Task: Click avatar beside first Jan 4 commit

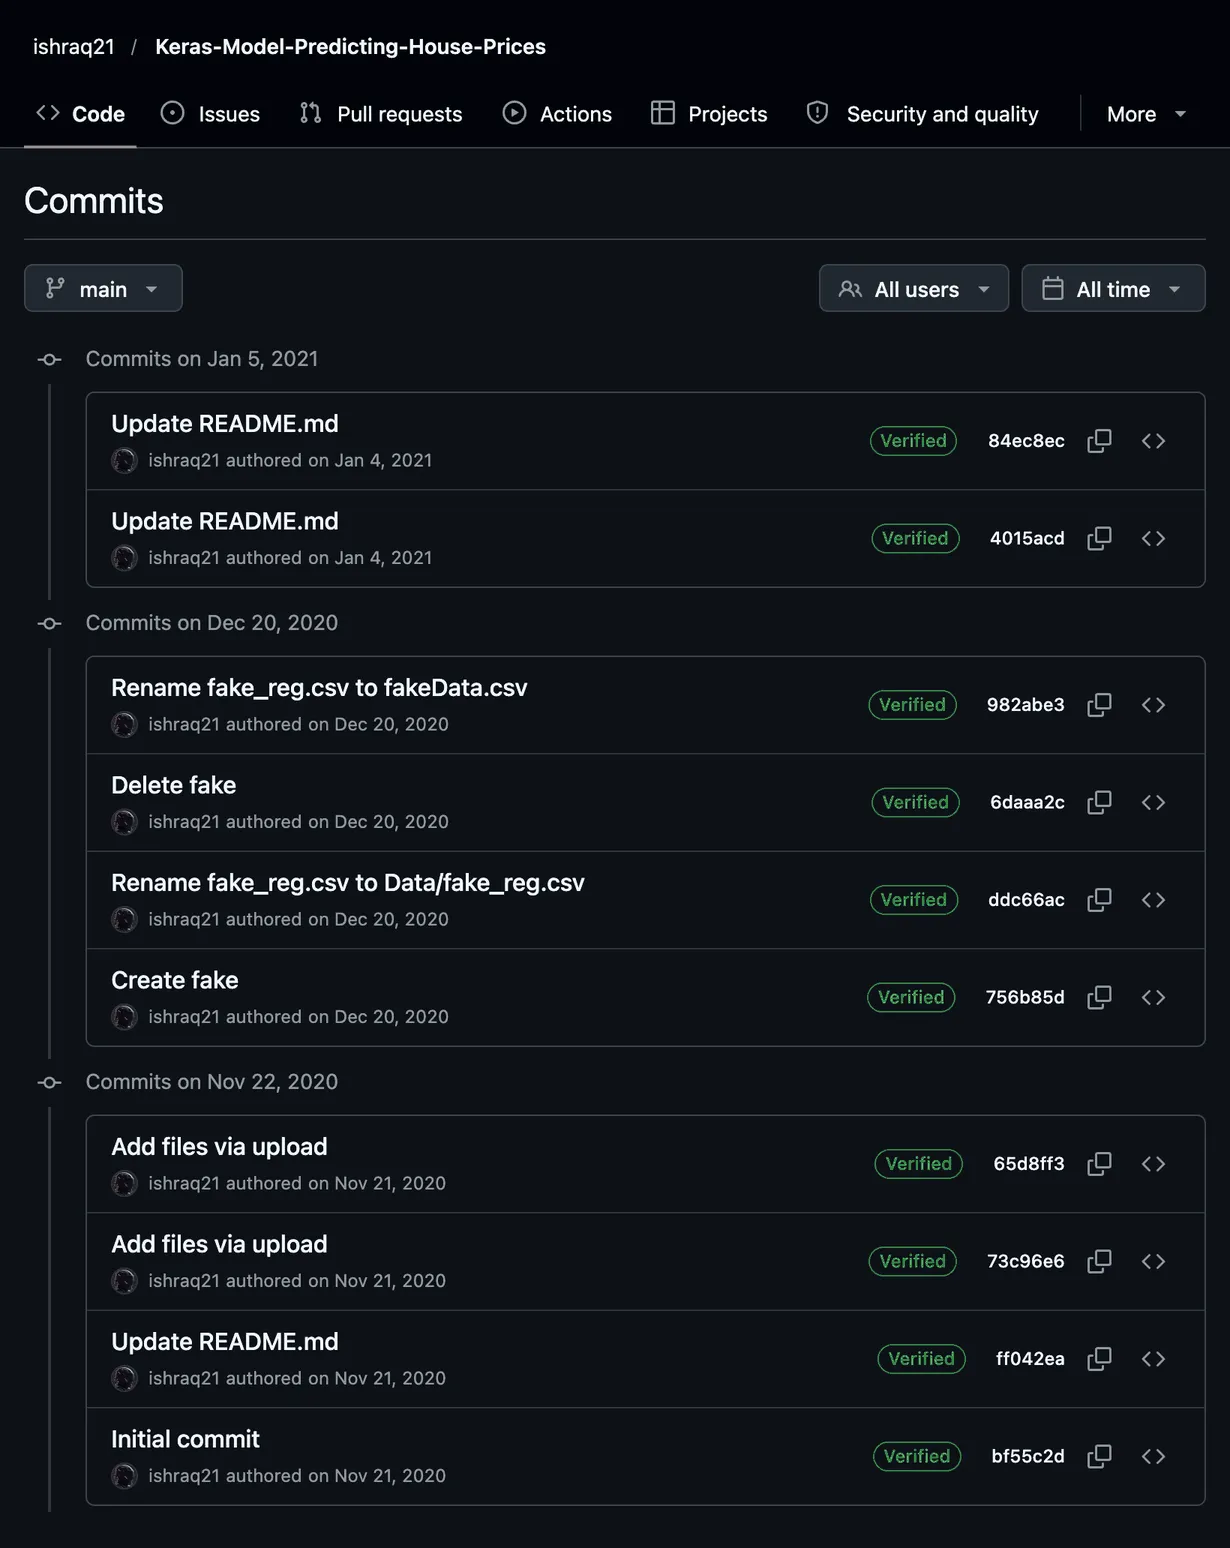Action: [x=124, y=461]
